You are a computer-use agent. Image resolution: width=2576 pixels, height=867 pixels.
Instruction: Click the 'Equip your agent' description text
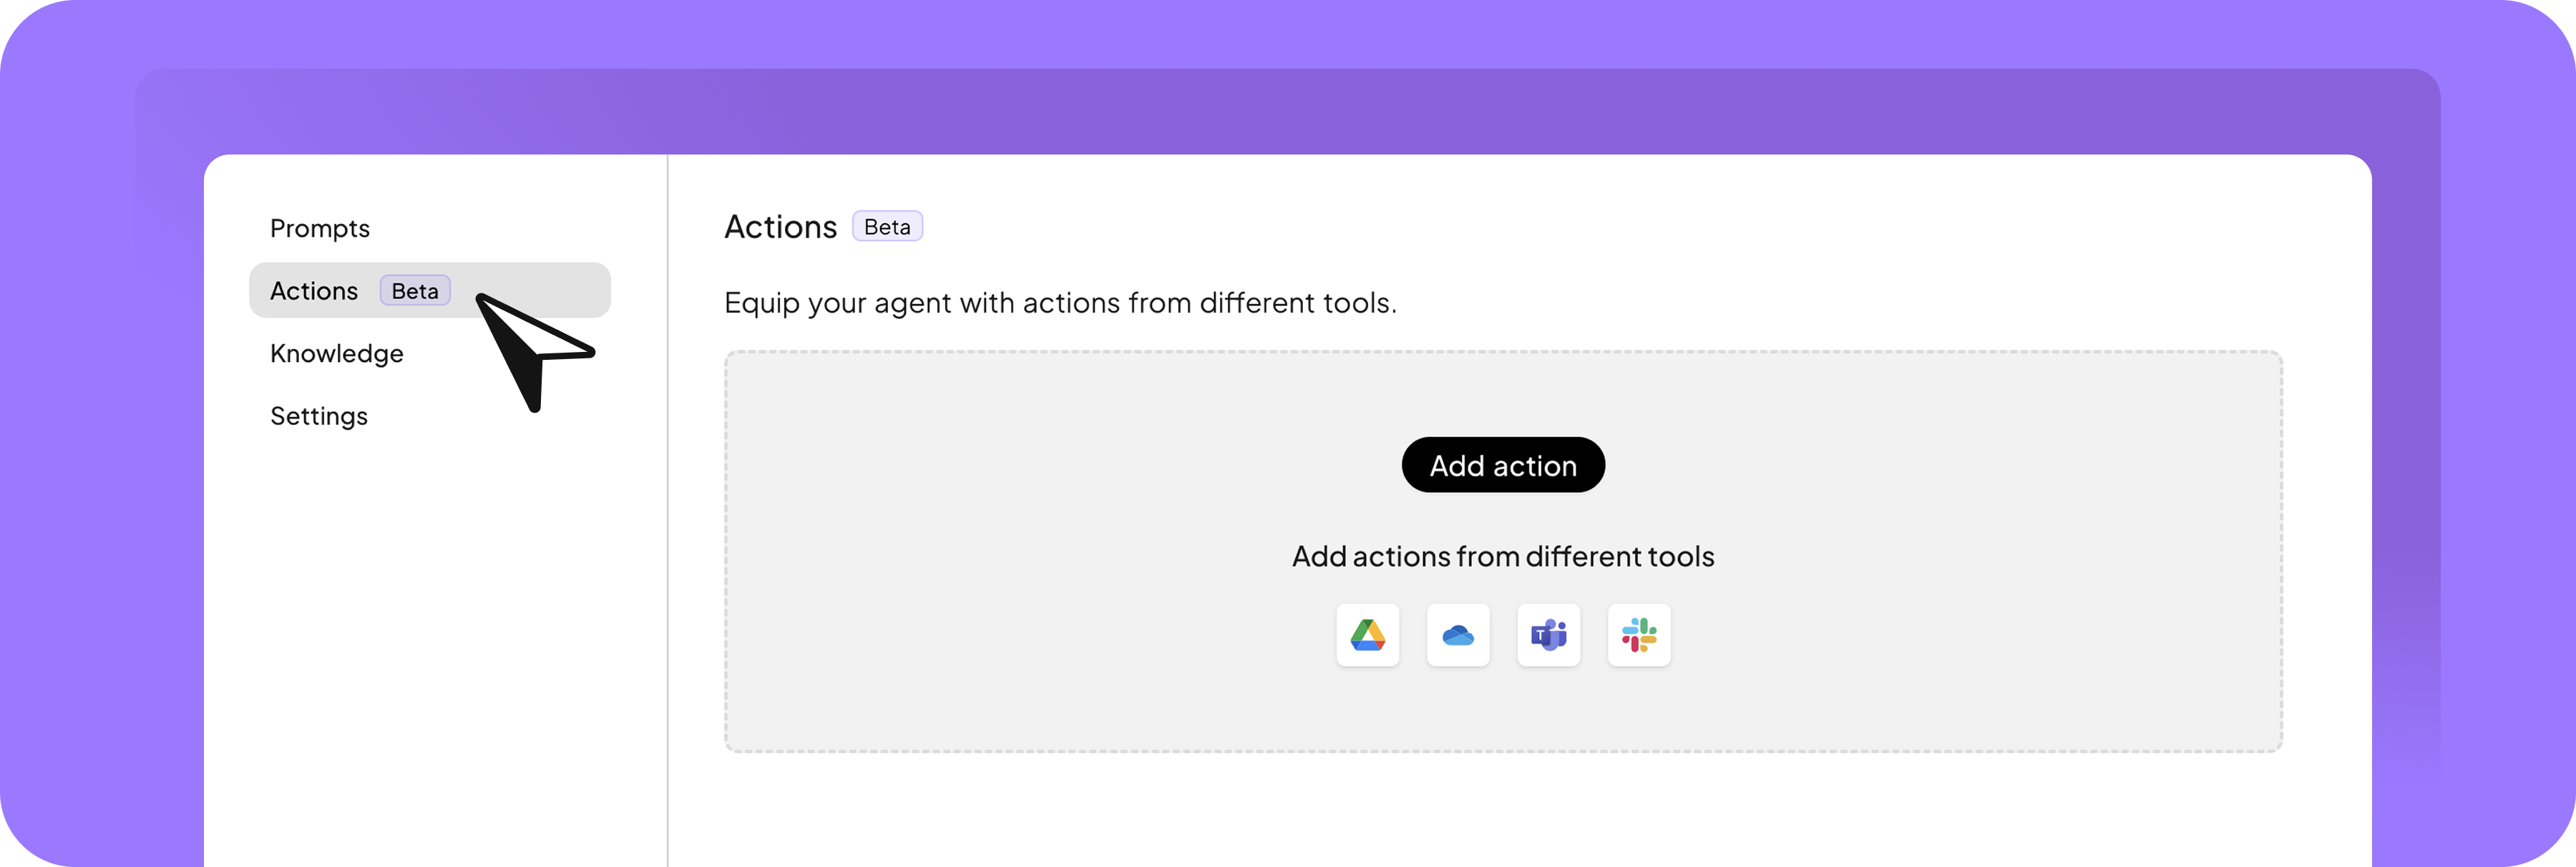[1060, 303]
